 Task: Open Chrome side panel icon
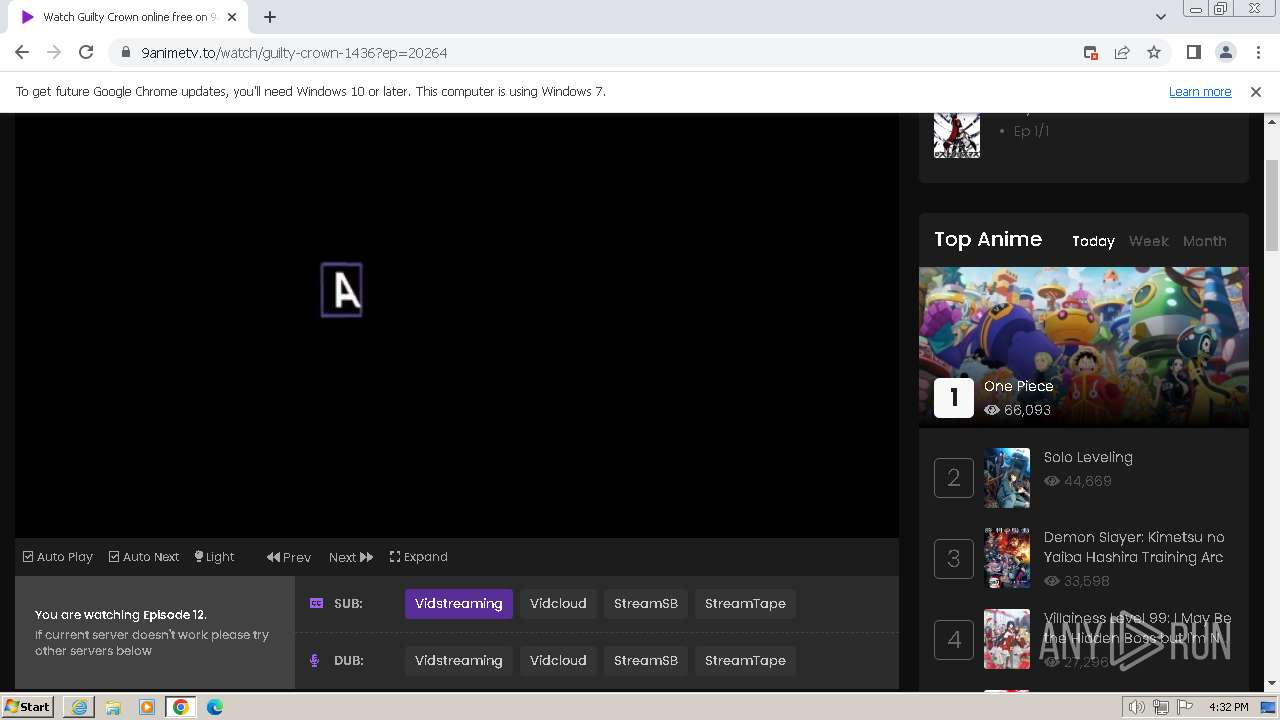pyautogui.click(x=1193, y=53)
